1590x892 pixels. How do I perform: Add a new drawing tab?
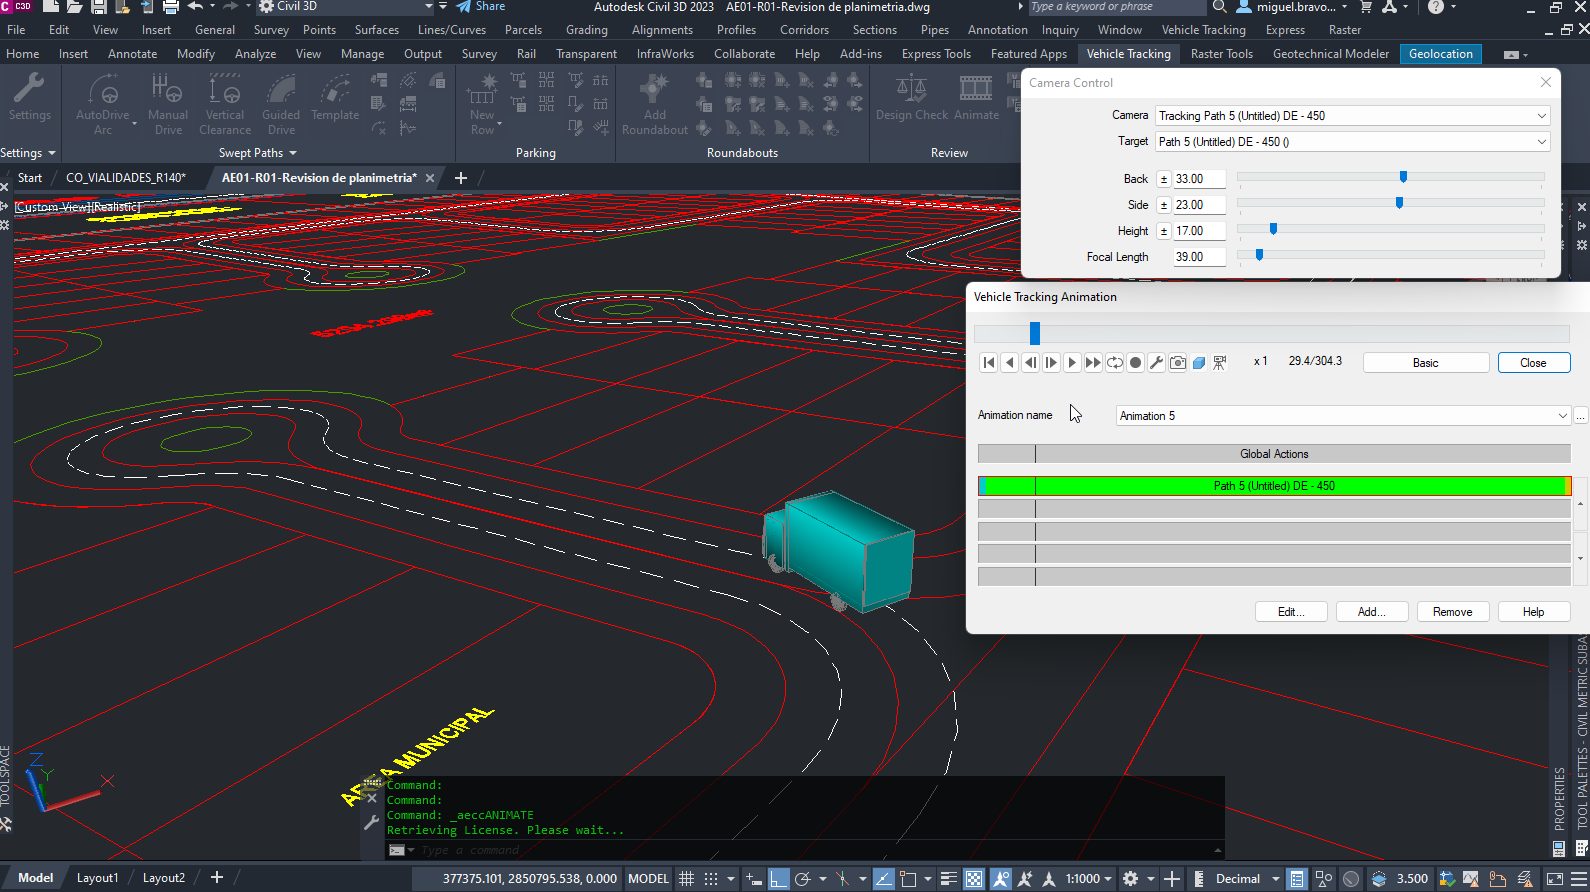460,178
